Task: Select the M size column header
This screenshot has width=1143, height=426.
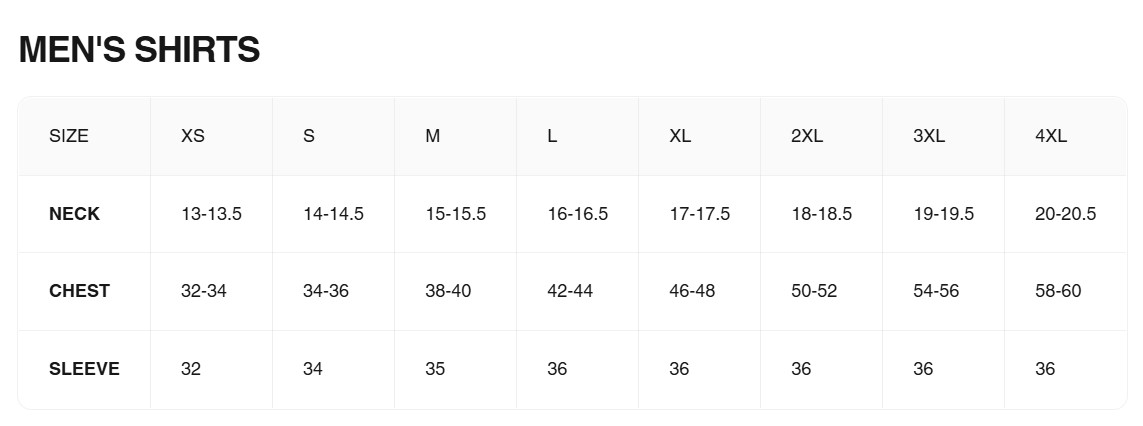Action: pos(432,136)
